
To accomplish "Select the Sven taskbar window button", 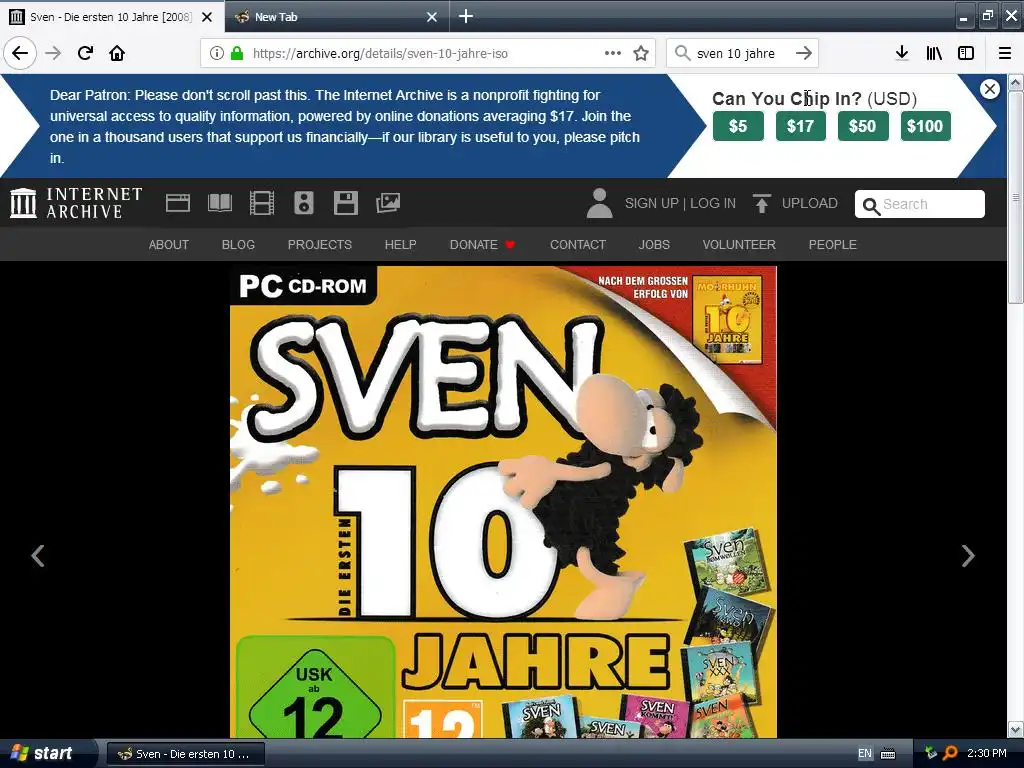I will [185, 754].
